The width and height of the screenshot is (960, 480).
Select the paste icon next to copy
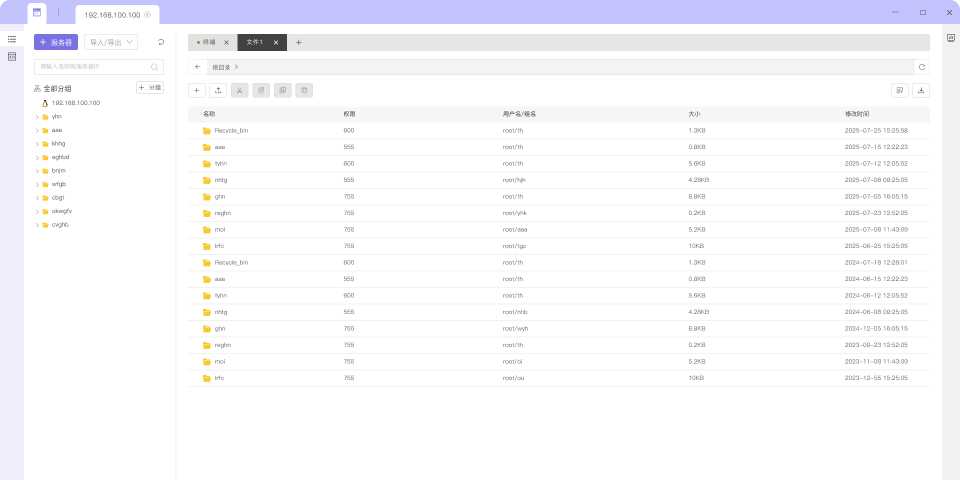282,91
